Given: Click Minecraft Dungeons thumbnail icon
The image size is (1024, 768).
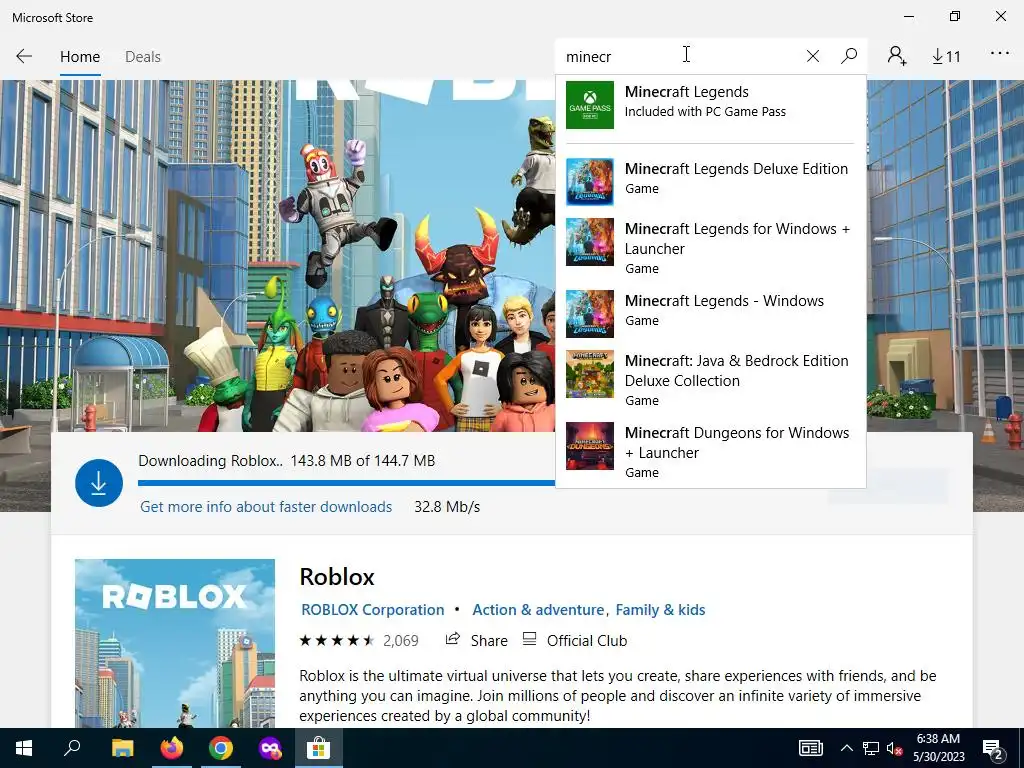Looking at the screenshot, I should (x=590, y=446).
